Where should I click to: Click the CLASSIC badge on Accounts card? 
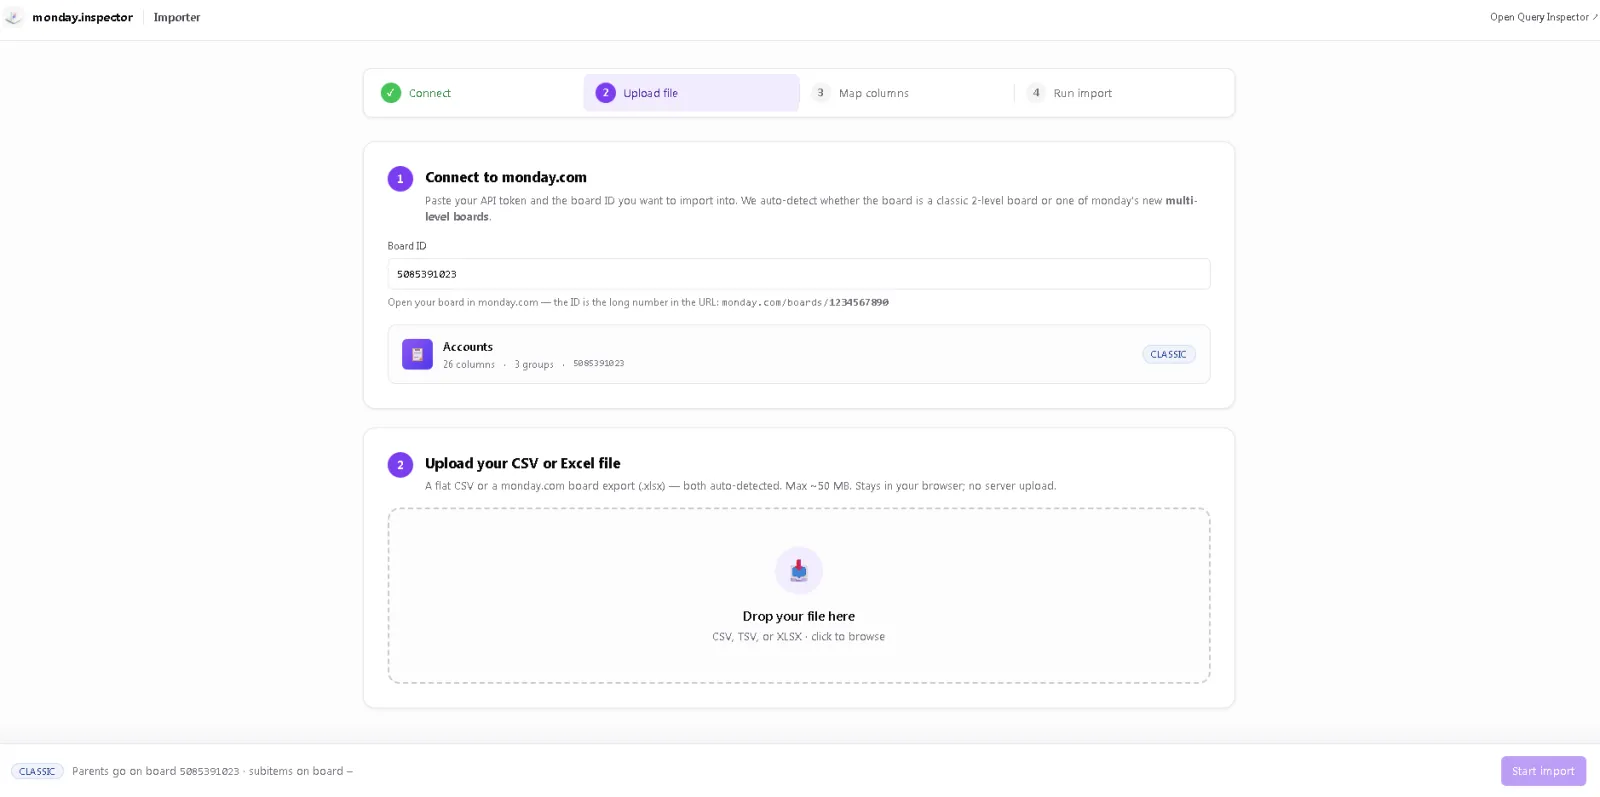1168,354
